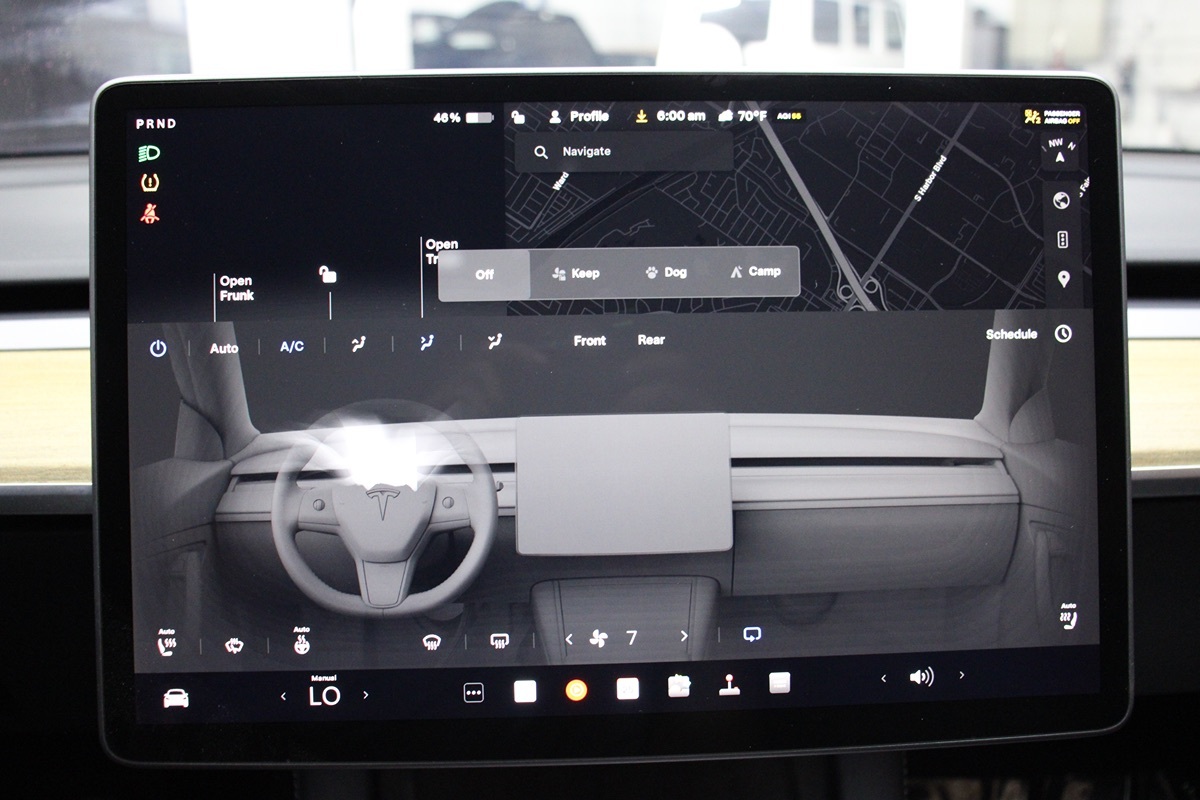Toggle the A/C setting
Viewport: 1200px width, 800px height.
tap(291, 347)
